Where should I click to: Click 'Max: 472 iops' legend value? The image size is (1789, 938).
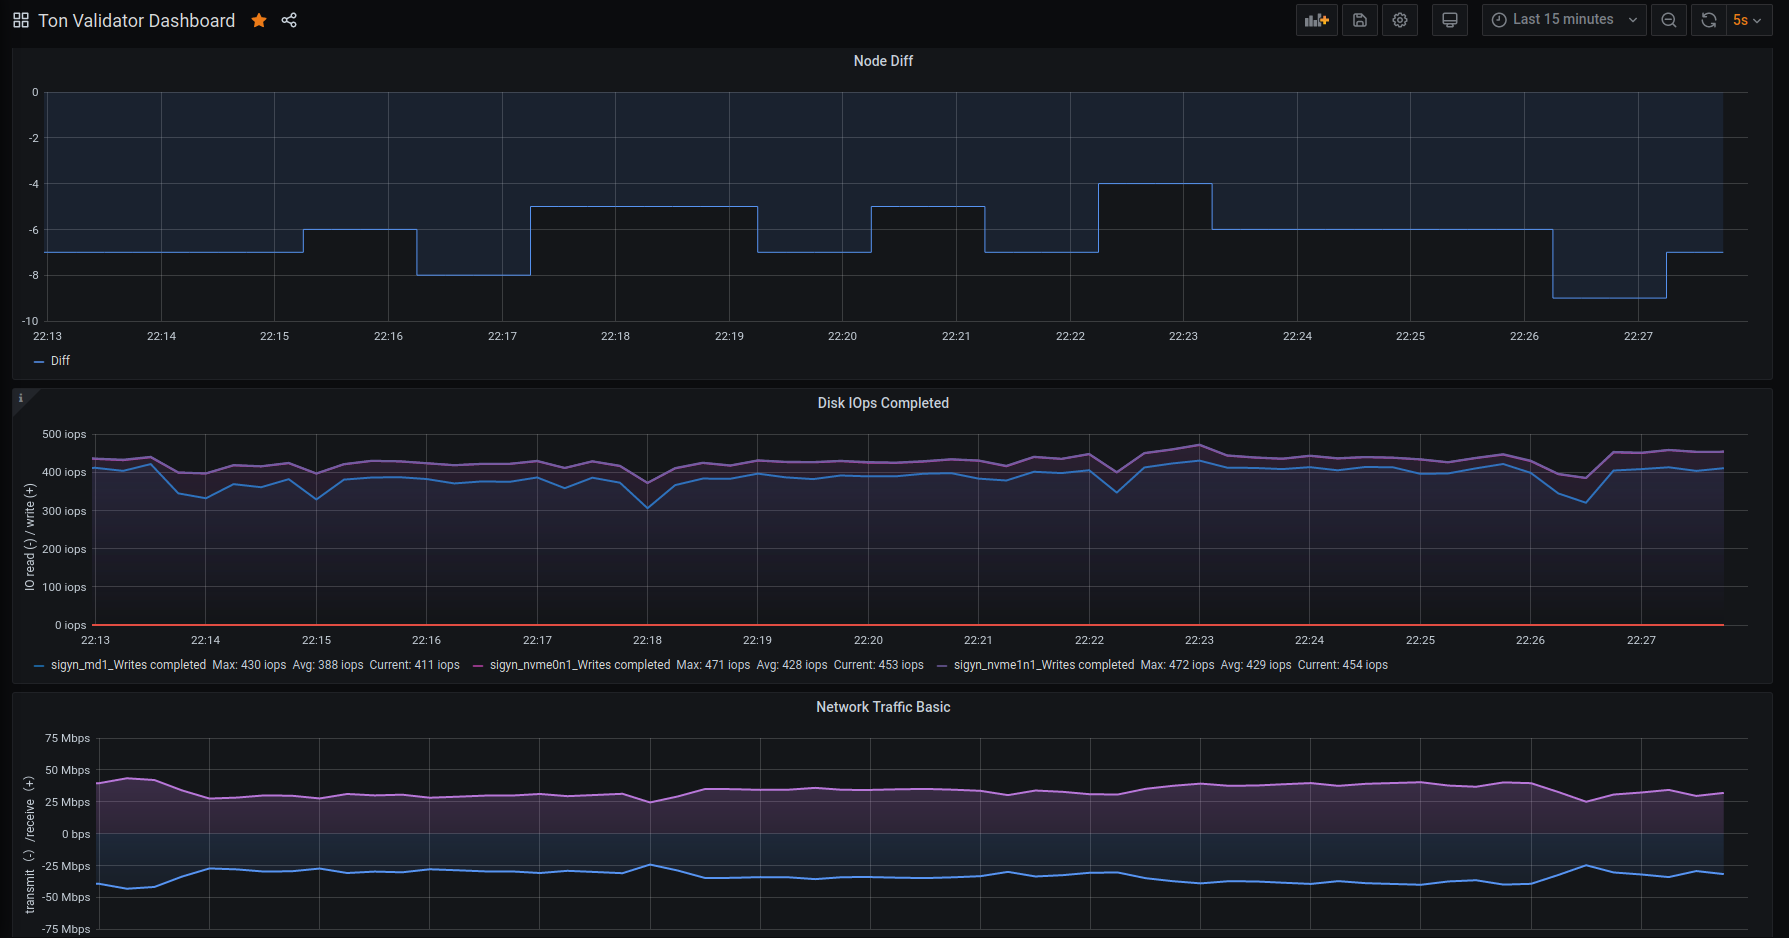1177,665
